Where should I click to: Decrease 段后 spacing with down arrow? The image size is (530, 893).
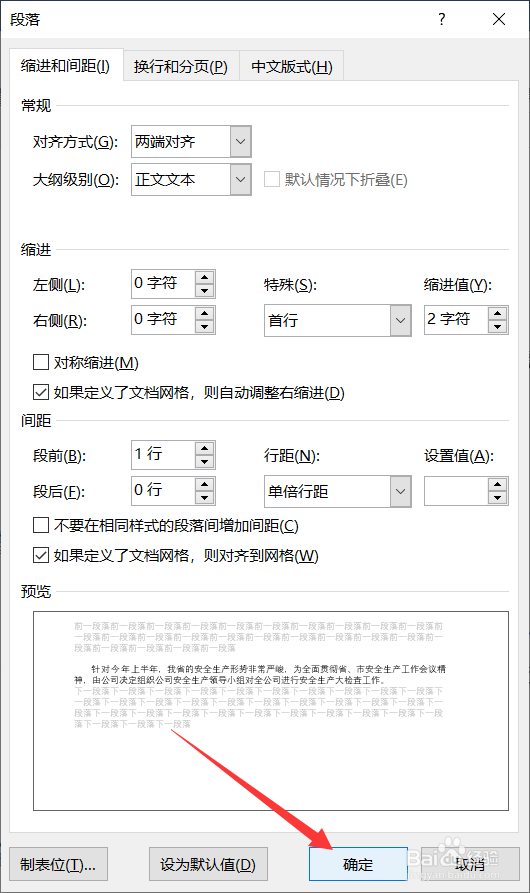coord(204,497)
